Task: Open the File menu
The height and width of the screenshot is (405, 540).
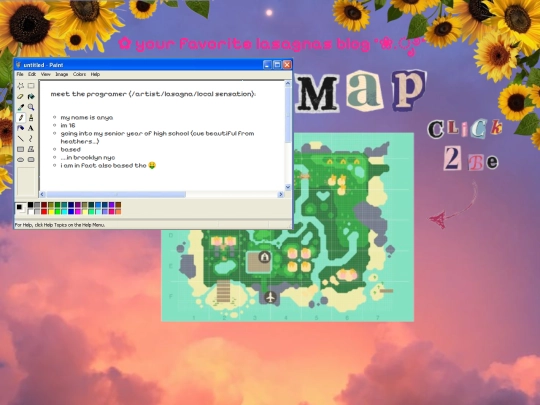Action: (x=20, y=74)
